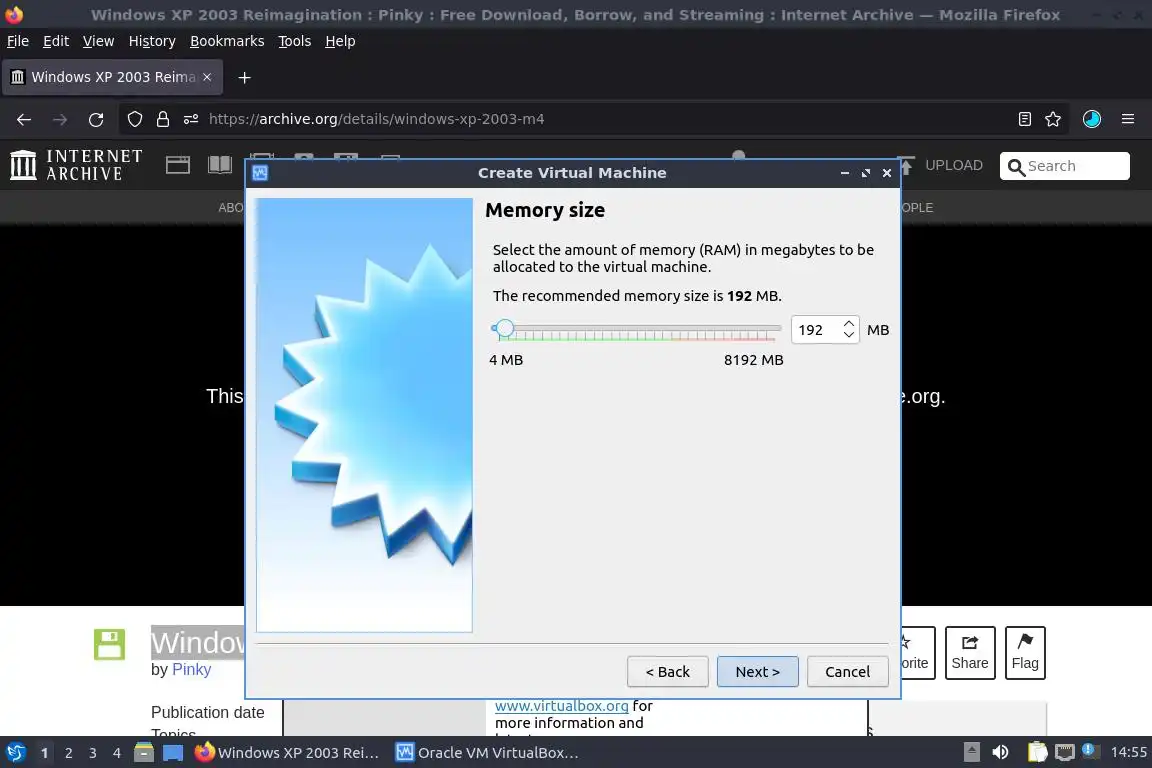Activate Oracle VM VirtualBox taskbar entry
1152x768 pixels.
(x=488, y=753)
